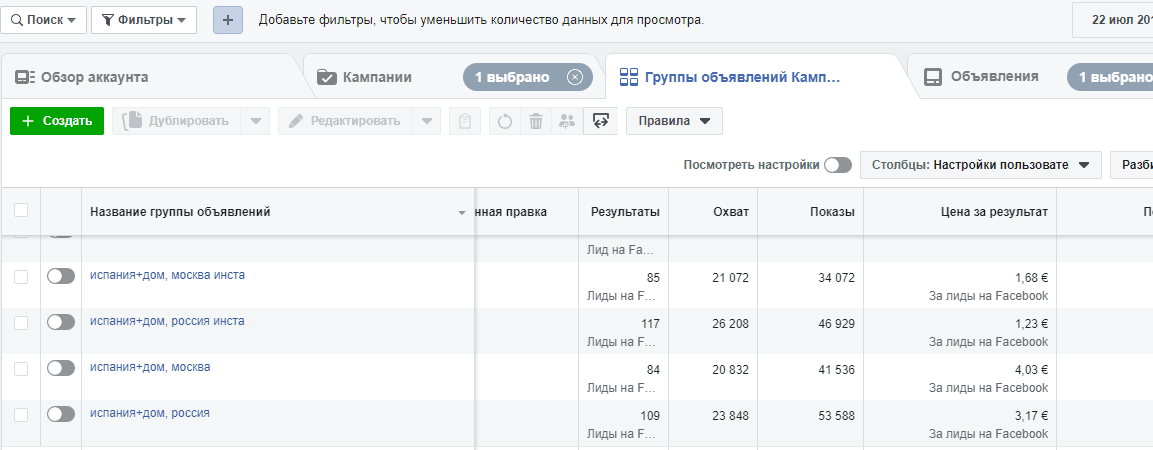Open the Столбцы columns settings dropdown
This screenshot has width=1153, height=450.
(980, 165)
